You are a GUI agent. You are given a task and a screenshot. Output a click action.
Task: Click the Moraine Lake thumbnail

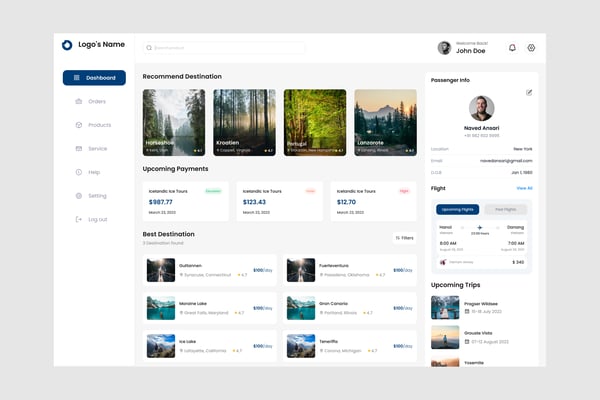click(x=161, y=308)
